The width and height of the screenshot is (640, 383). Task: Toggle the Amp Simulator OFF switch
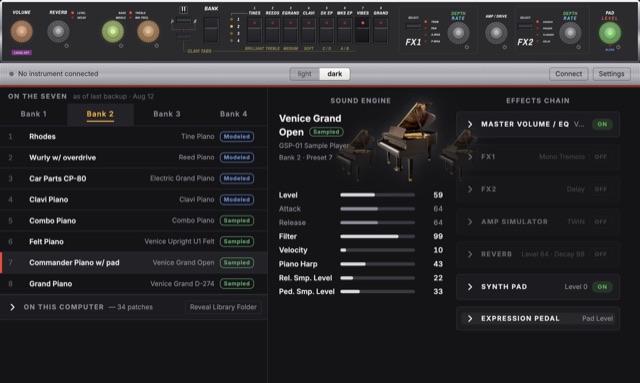point(600,222)
